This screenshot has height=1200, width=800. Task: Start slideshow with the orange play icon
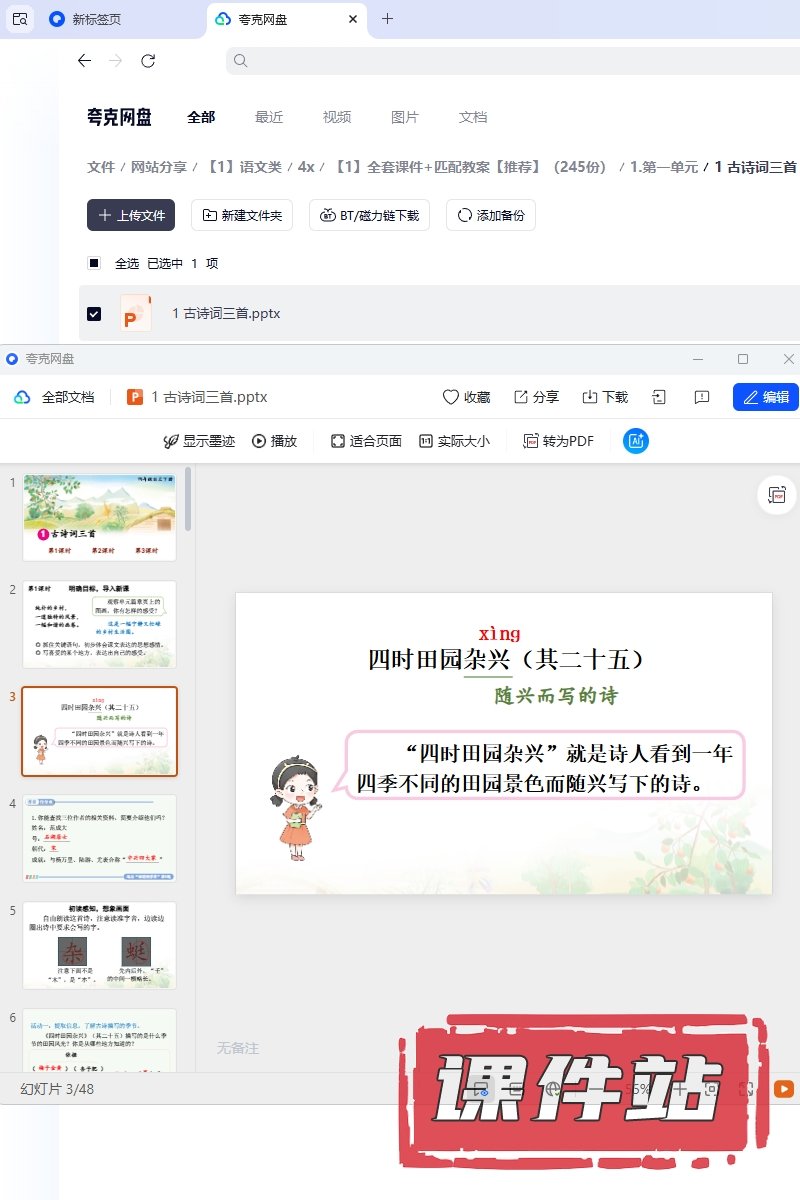coord(784,1089)
